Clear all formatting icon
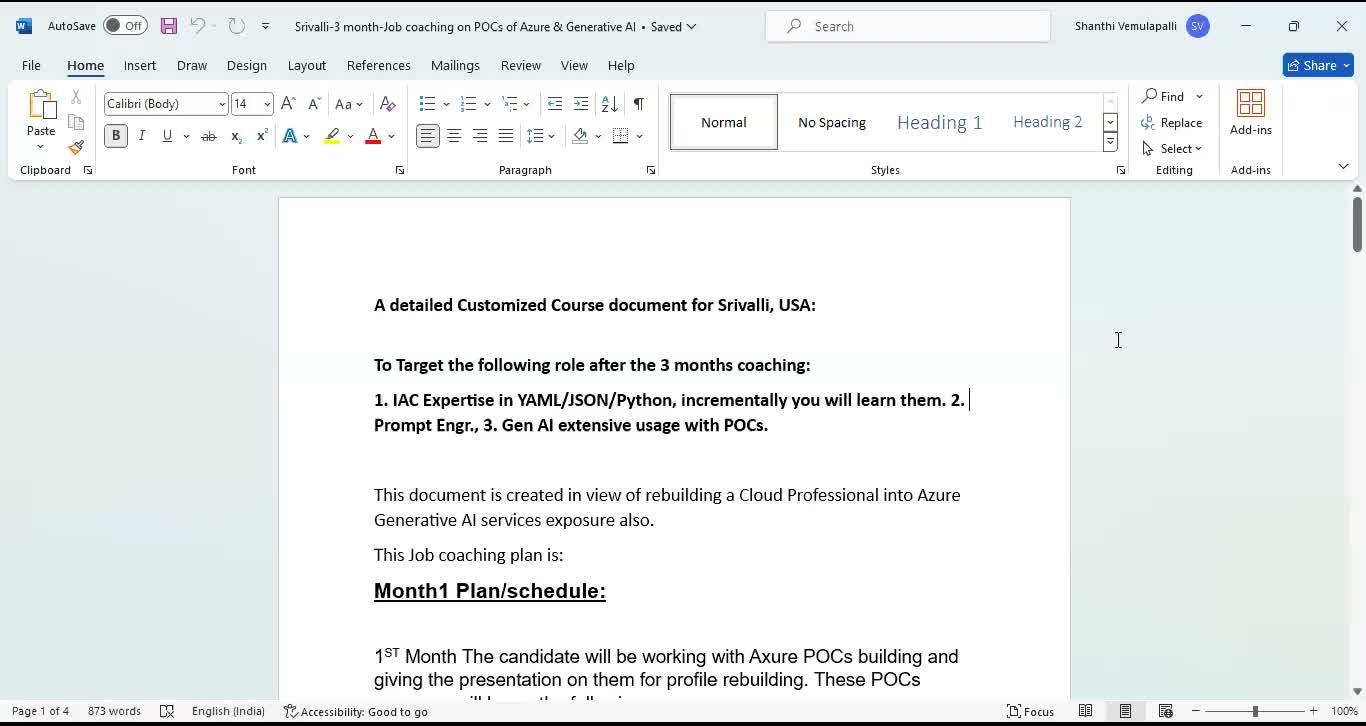The height and width of the screenshot is (726, 1366). click(x=388, y=104)
